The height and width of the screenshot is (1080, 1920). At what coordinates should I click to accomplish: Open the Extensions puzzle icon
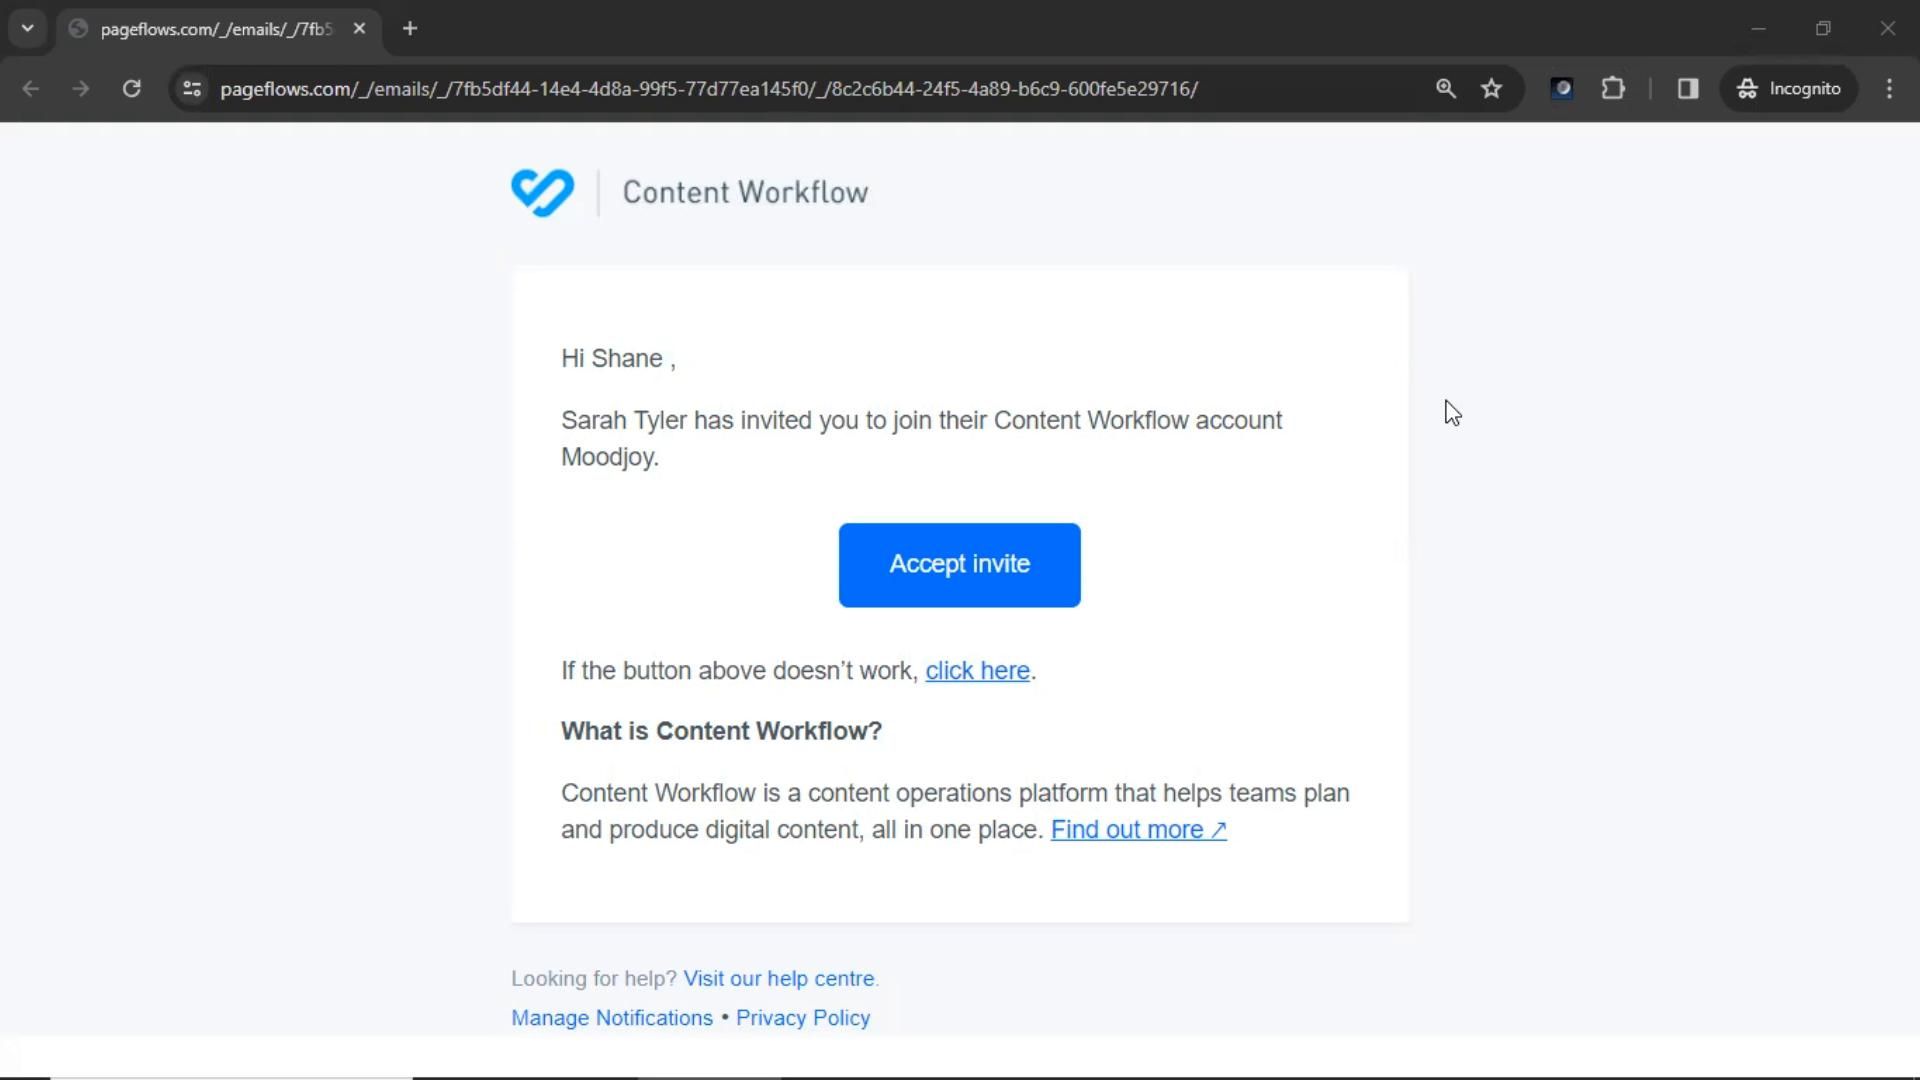point(1612,88)
